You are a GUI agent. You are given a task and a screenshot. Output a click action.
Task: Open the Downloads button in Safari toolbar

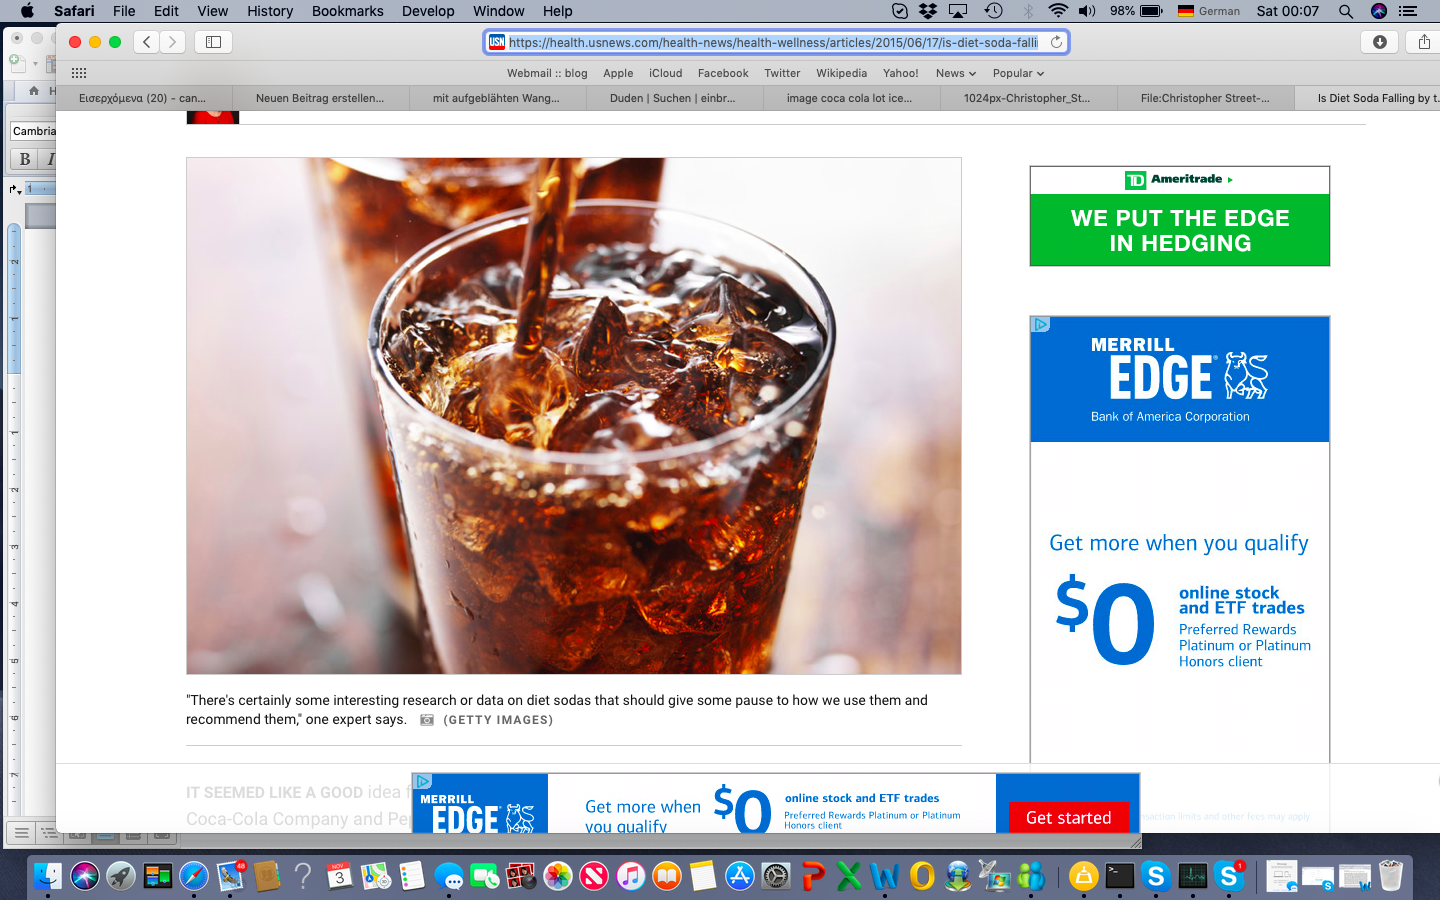coord(1380,42)
